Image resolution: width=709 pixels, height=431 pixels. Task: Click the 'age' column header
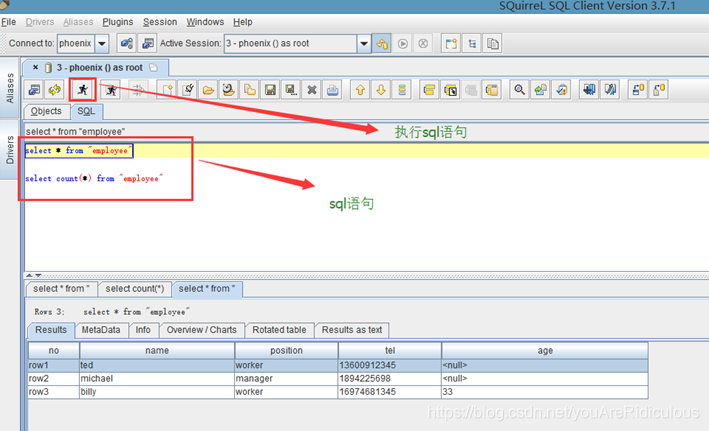tap(545, 350)
